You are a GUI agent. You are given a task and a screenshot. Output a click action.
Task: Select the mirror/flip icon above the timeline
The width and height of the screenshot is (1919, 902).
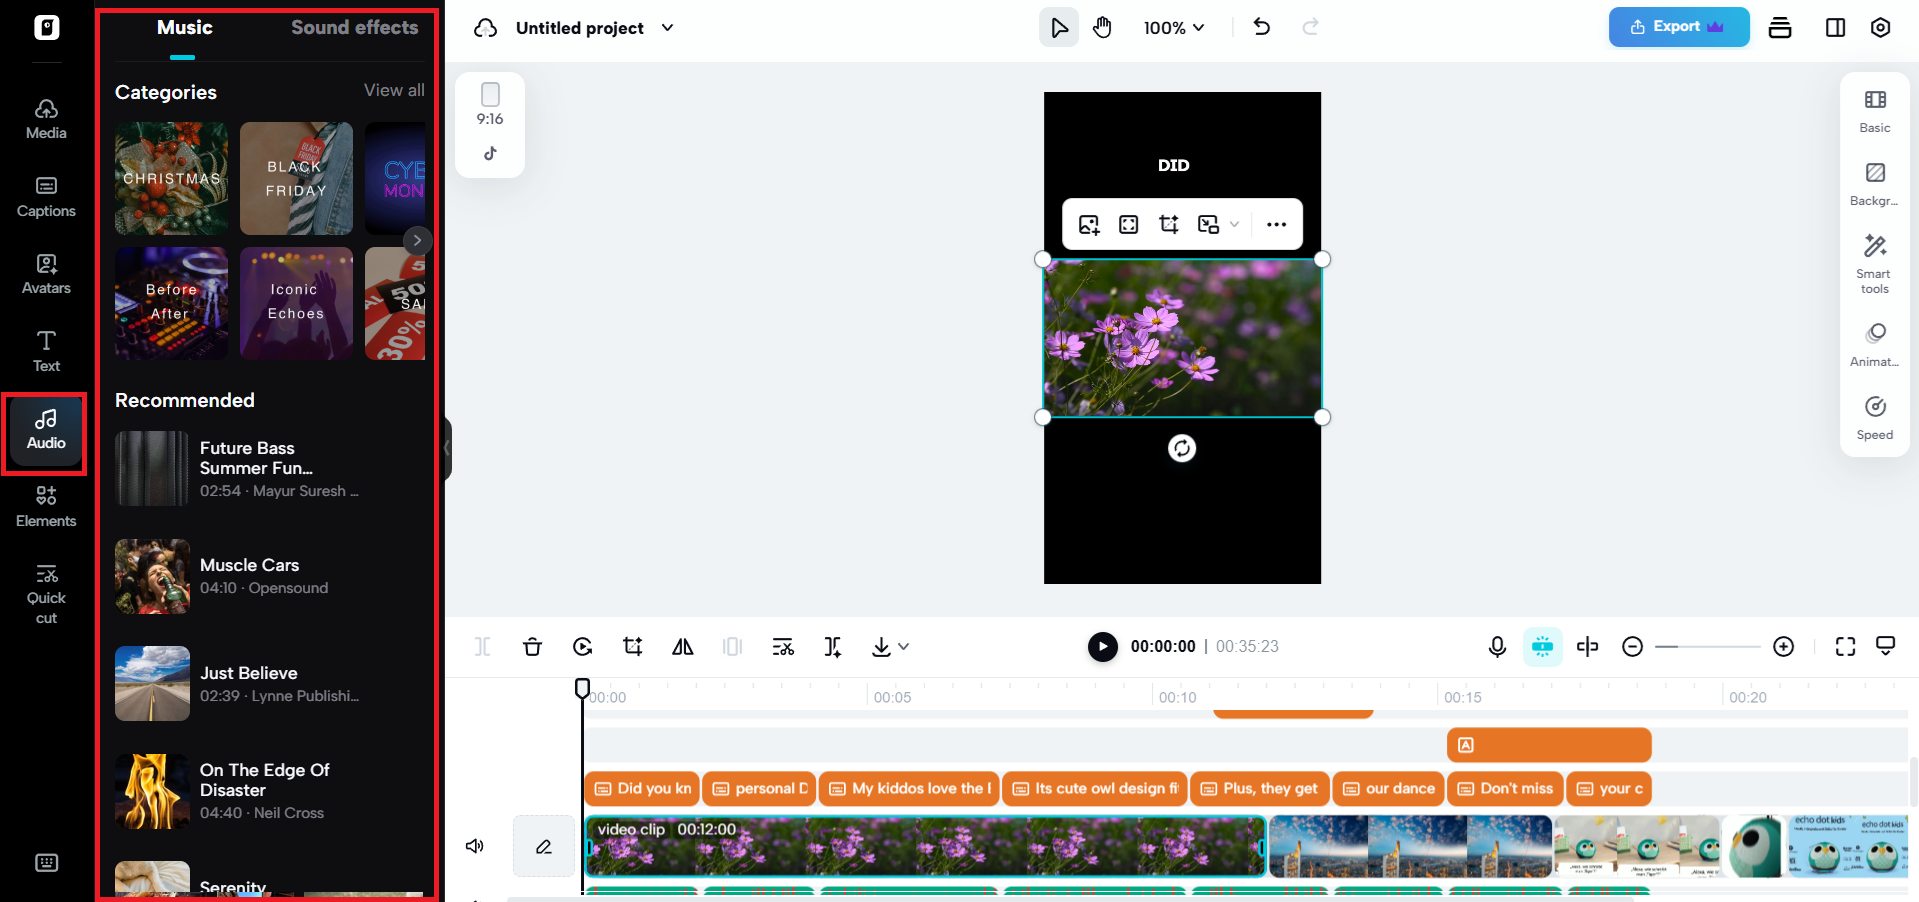pos(682,646)
